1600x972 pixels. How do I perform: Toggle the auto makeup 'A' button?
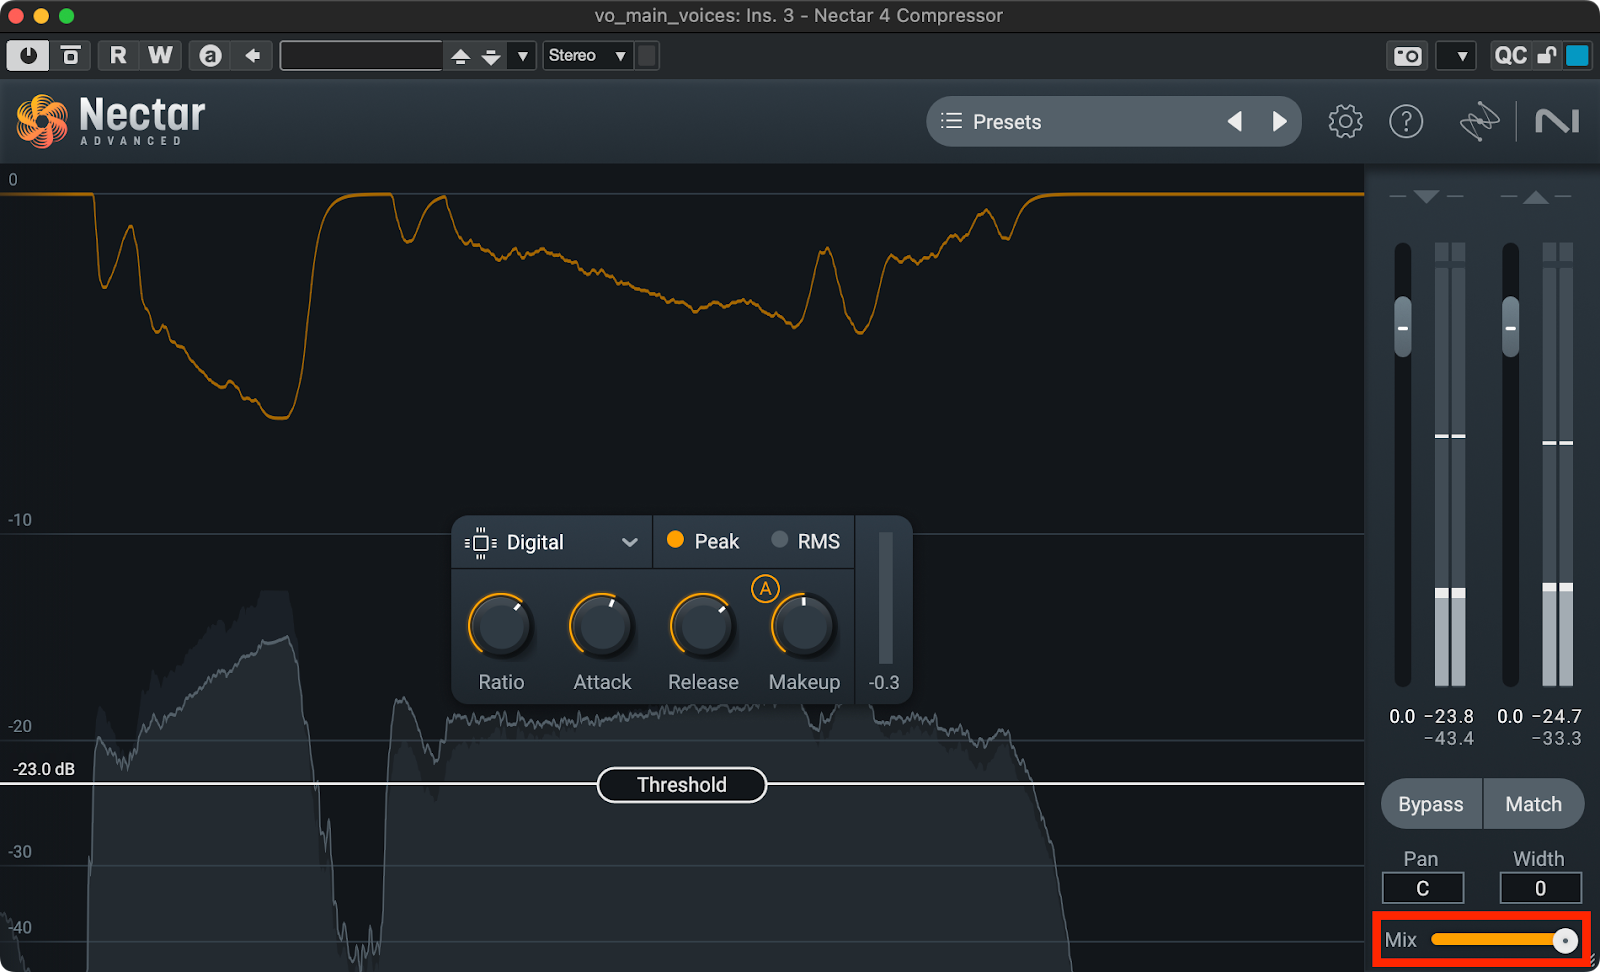(x=765, y=589)
